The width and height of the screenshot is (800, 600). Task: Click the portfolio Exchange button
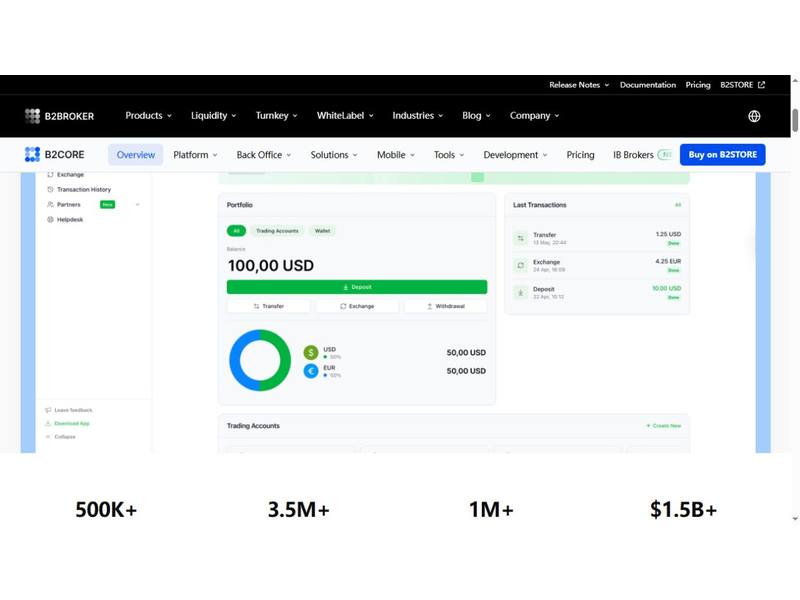(357, 306)
